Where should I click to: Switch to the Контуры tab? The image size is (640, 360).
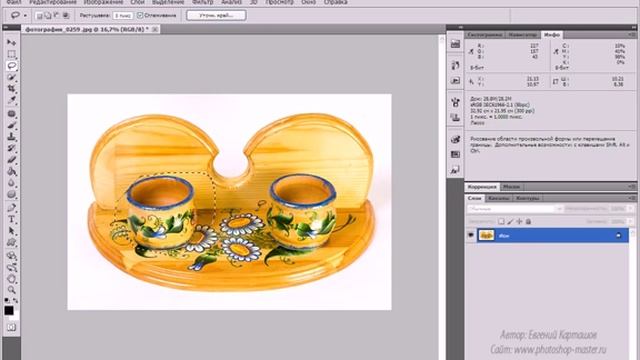527,198
